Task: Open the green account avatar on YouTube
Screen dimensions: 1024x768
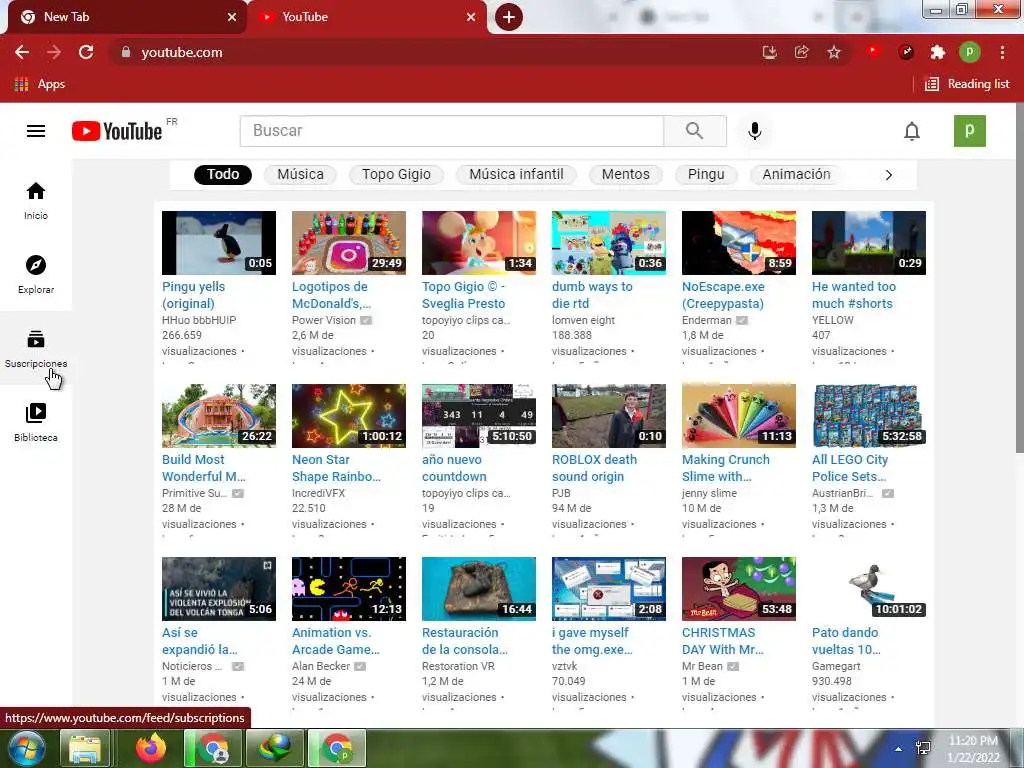Action: [x=970, y=131]
